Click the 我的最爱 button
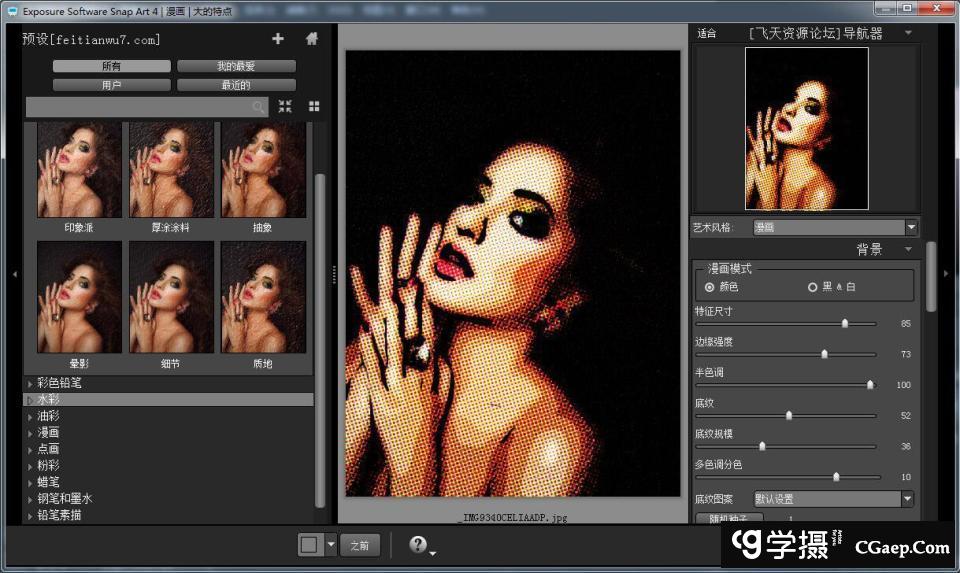960x573 pixels. 236,66
